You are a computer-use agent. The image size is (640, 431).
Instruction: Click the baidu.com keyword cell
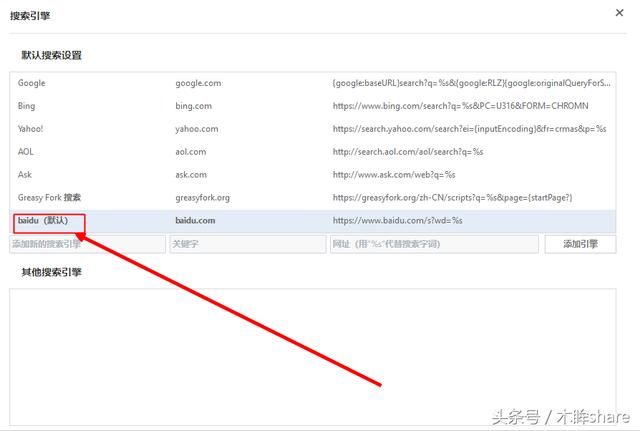point(195,221)
